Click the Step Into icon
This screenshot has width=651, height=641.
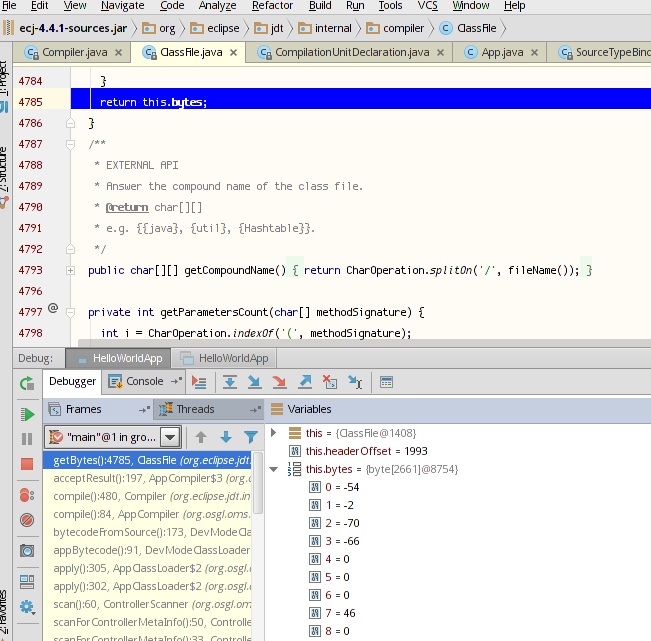pos(255,382)
